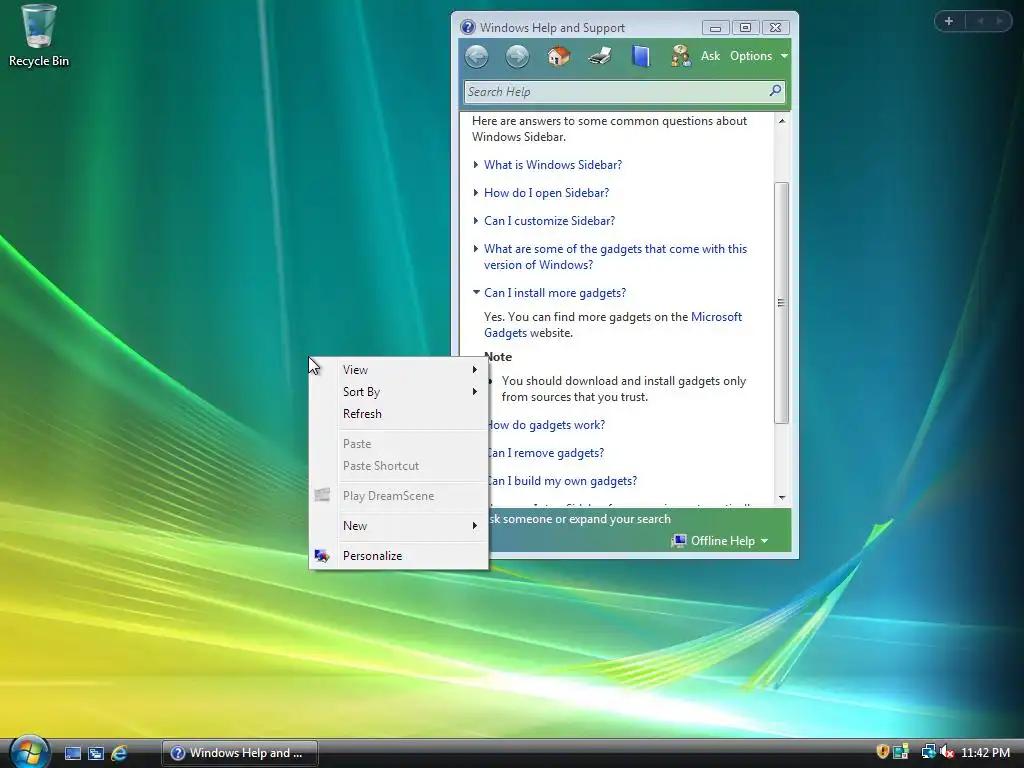Open 'Can I remove gadgets?' topic
The image size is (1024, 768).
pyautogui.click(x=546, y=453)
